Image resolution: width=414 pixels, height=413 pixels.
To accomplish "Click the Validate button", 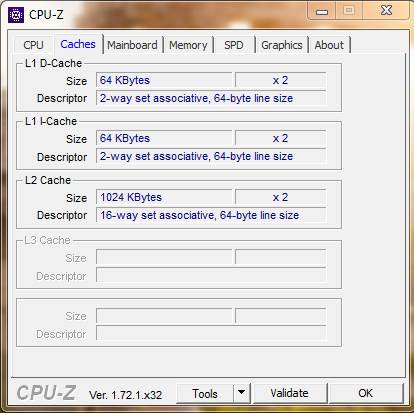I will 289,393.
